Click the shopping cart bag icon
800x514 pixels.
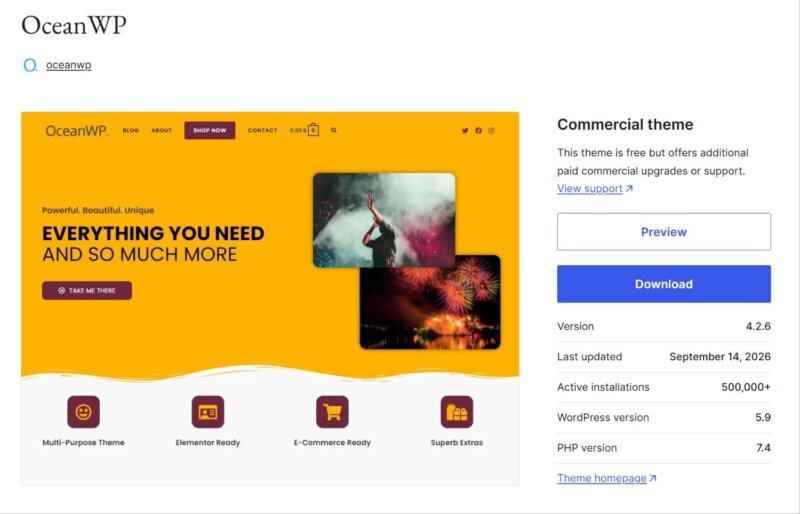[313, 130]
